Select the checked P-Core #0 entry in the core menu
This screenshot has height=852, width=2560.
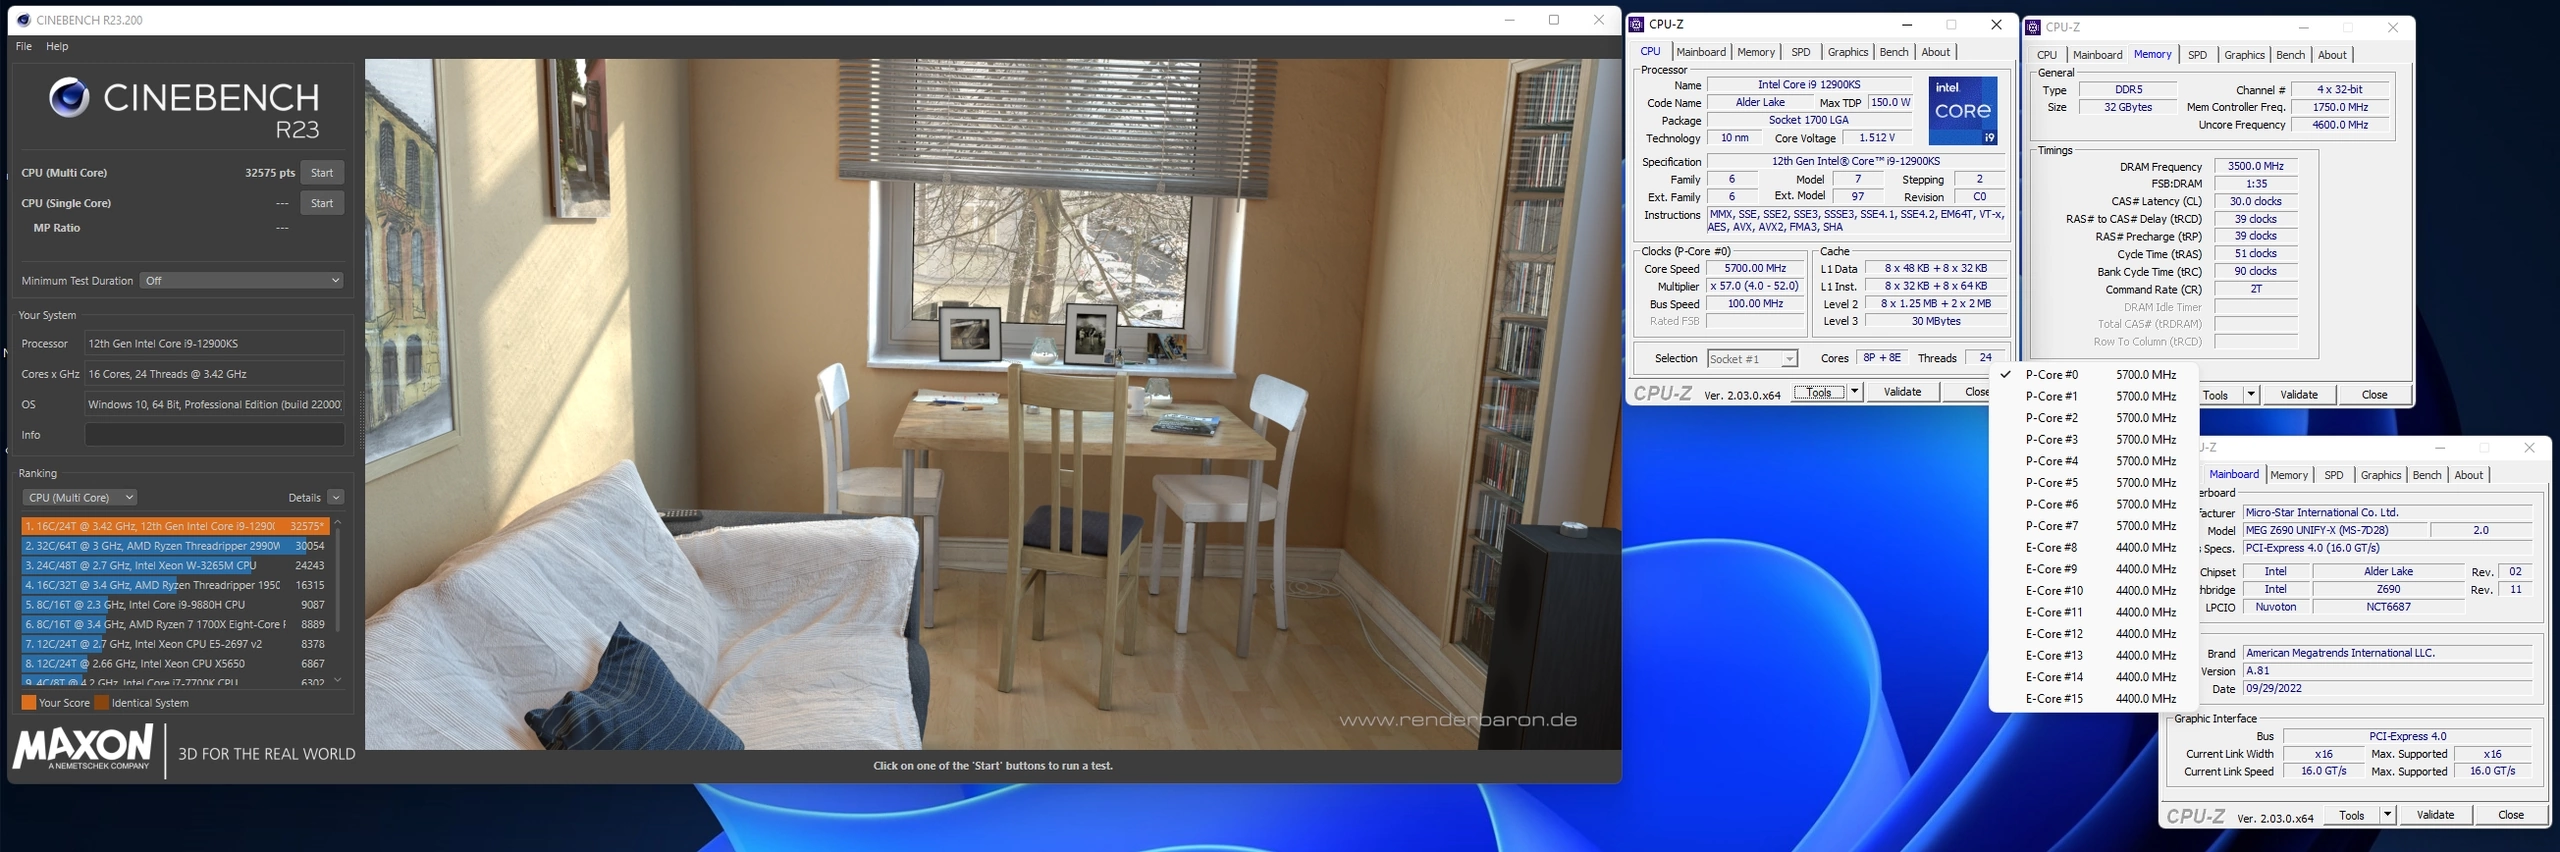[2093, 375]
